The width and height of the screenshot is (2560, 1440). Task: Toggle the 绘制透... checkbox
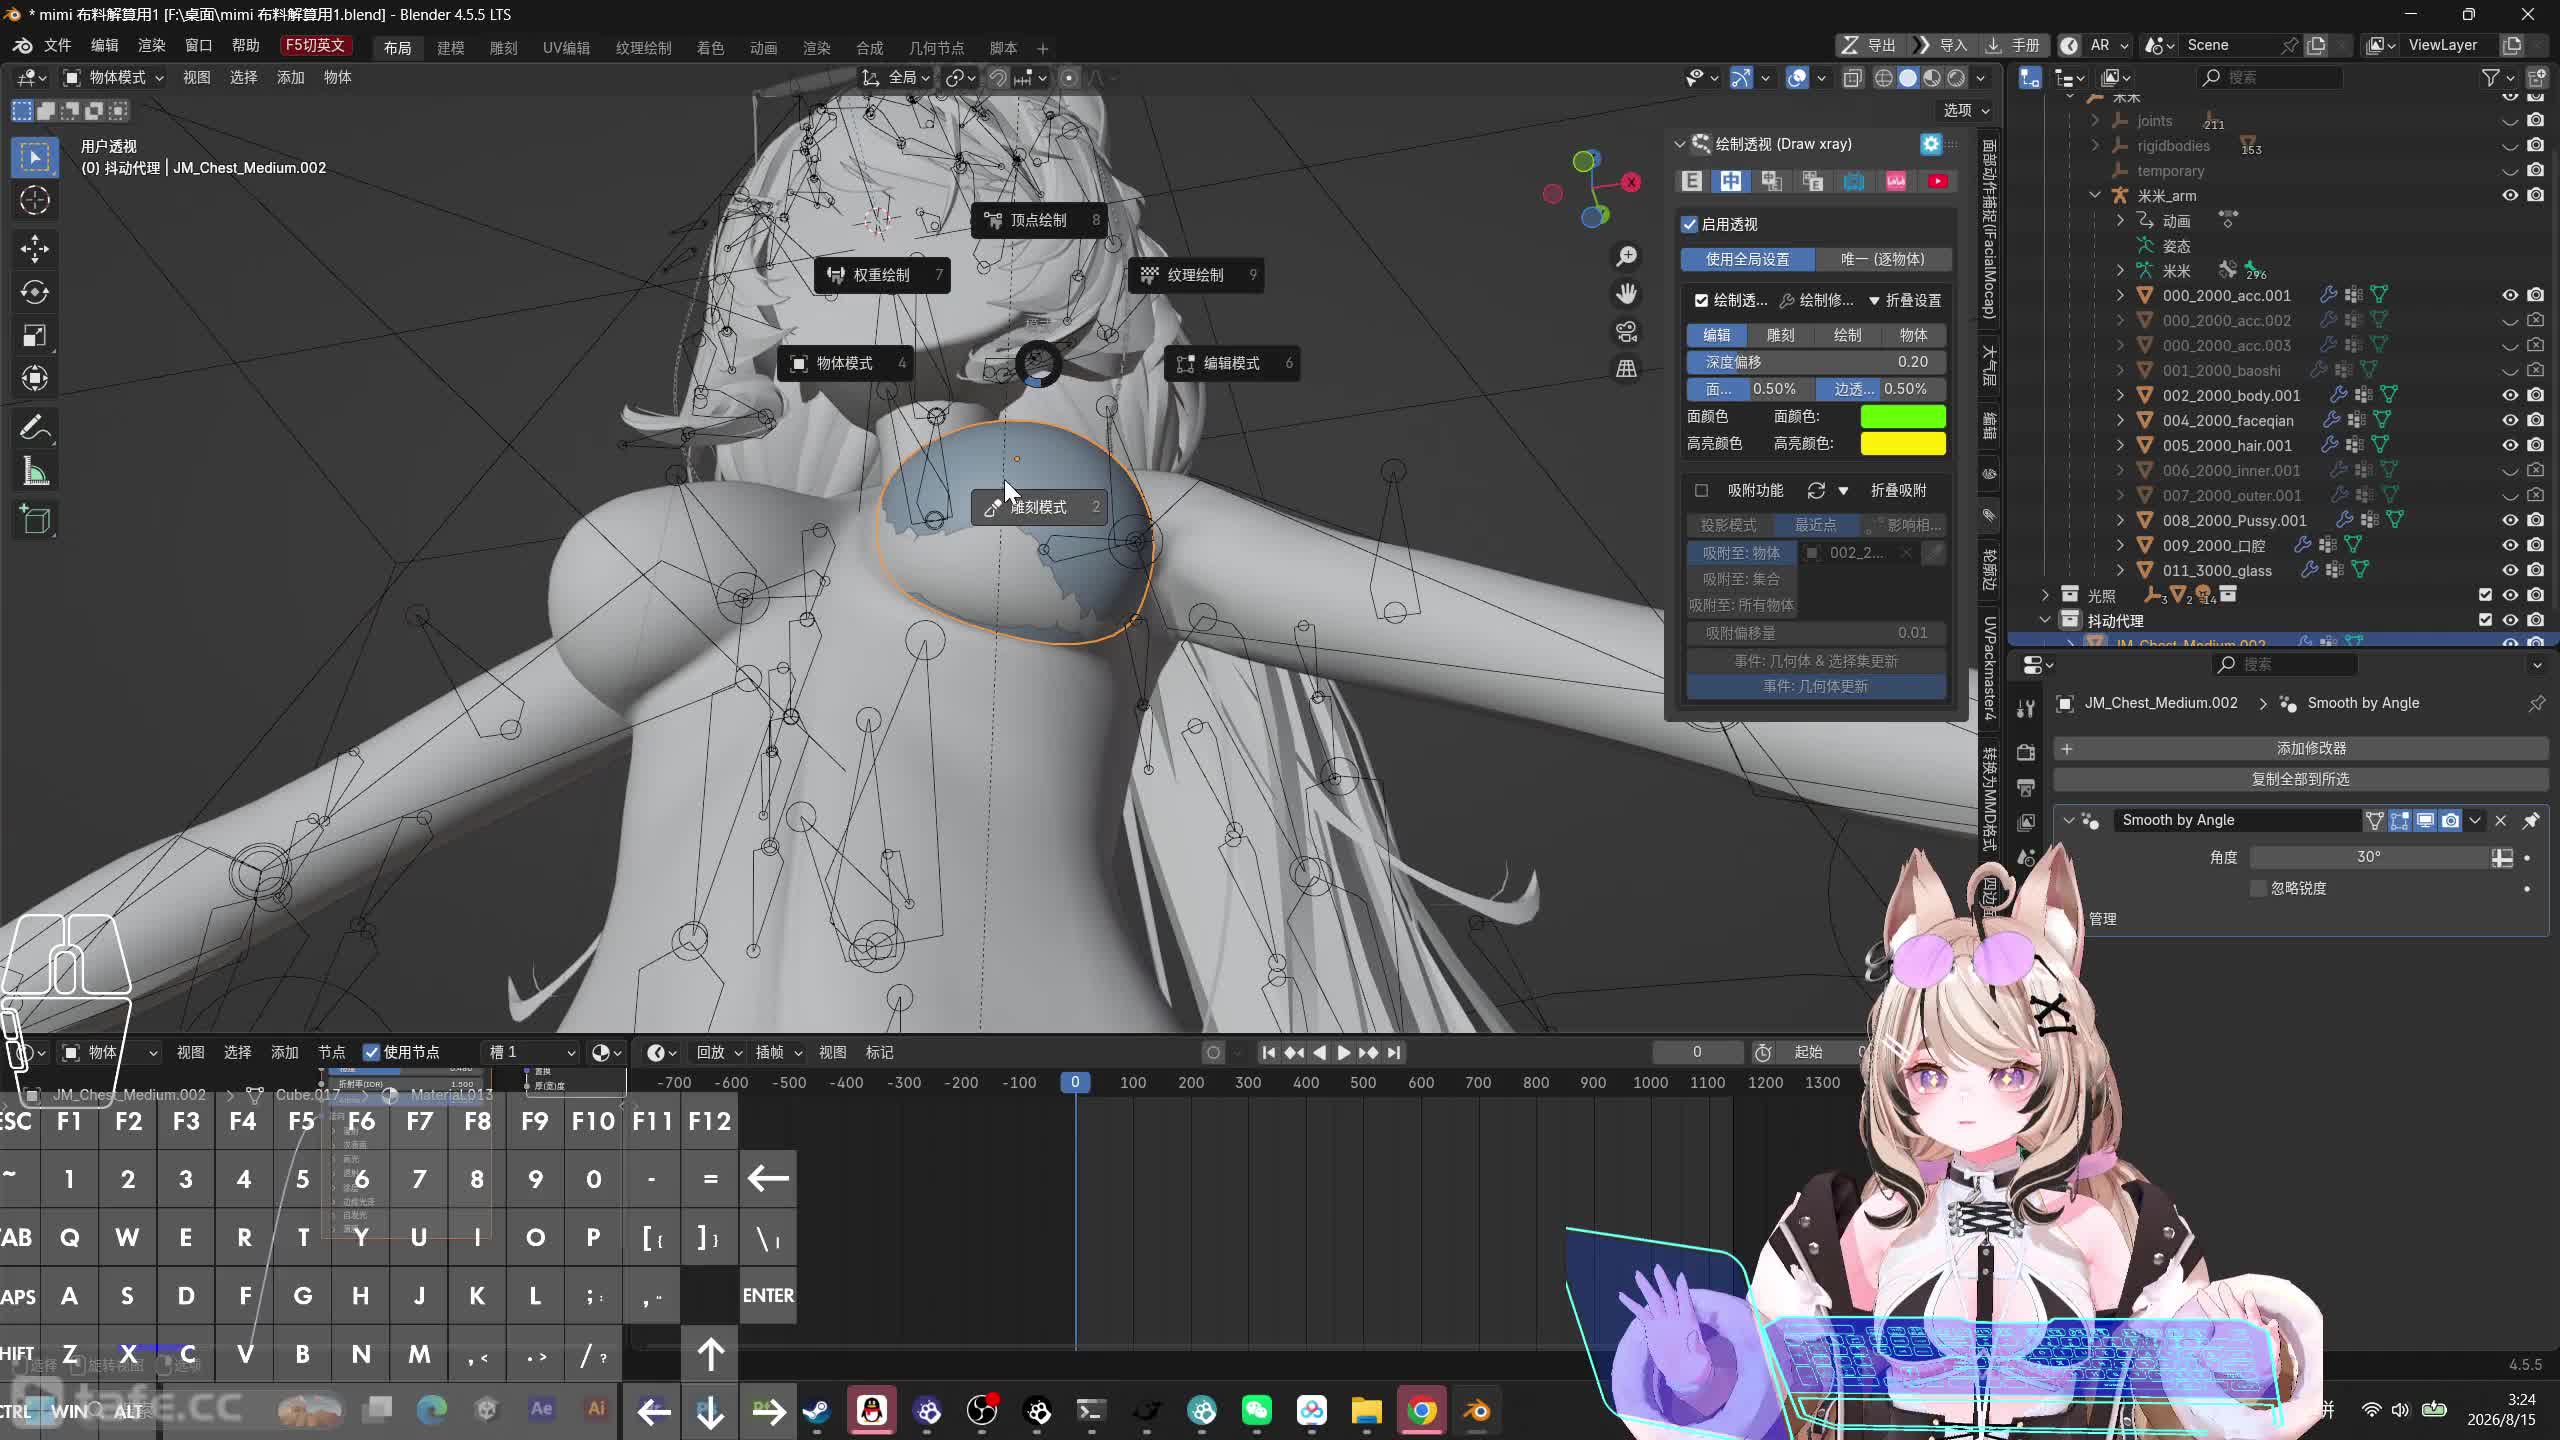[x=1701, y=300]
